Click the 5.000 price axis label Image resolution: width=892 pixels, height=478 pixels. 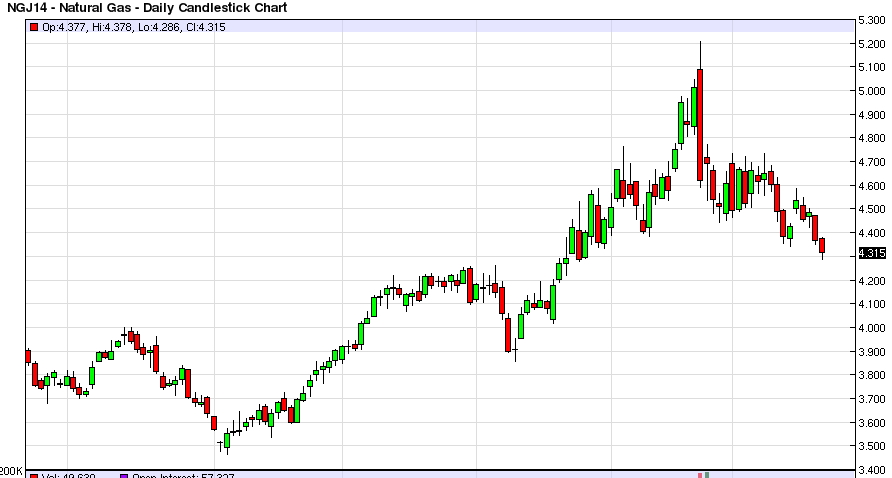(x=871, y=91)
